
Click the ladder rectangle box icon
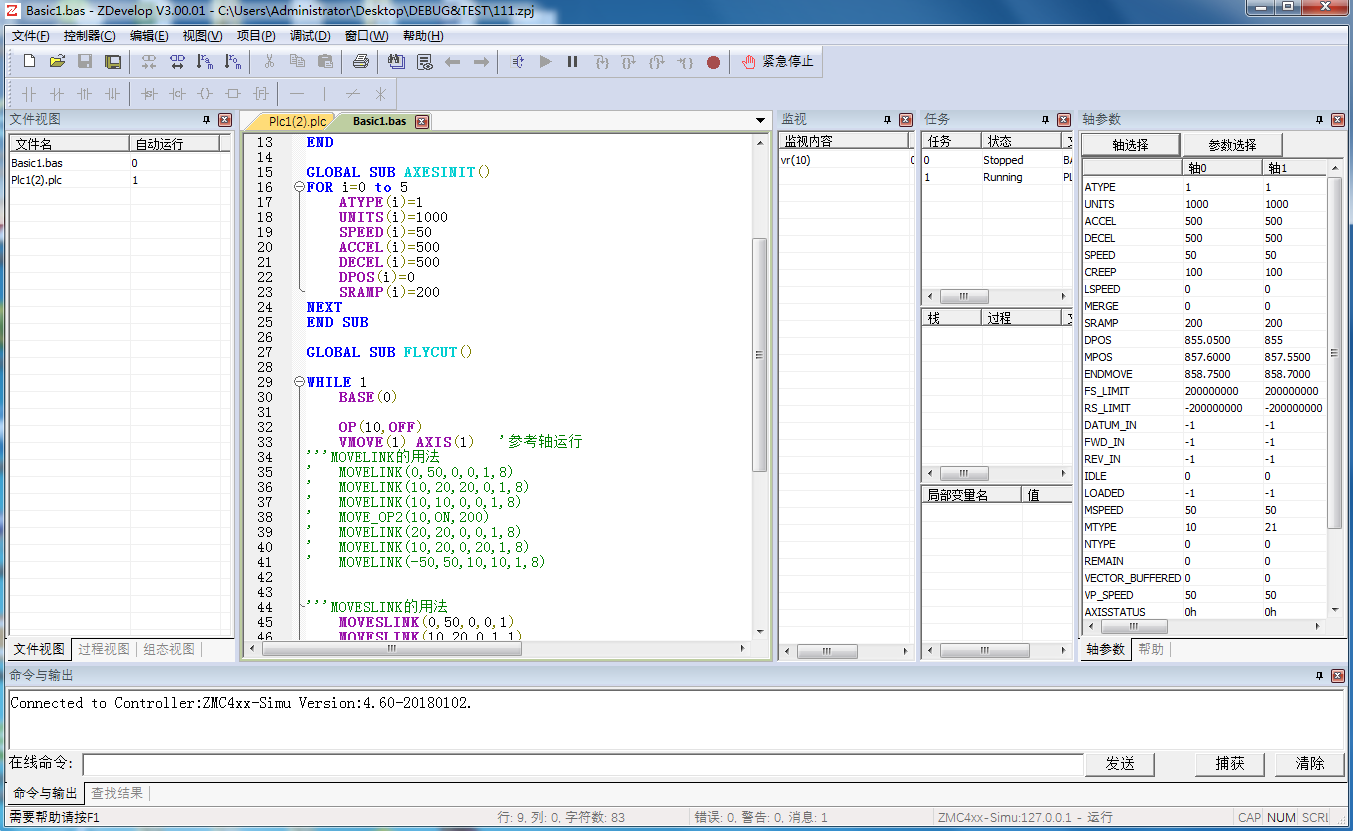coord(233,94)
